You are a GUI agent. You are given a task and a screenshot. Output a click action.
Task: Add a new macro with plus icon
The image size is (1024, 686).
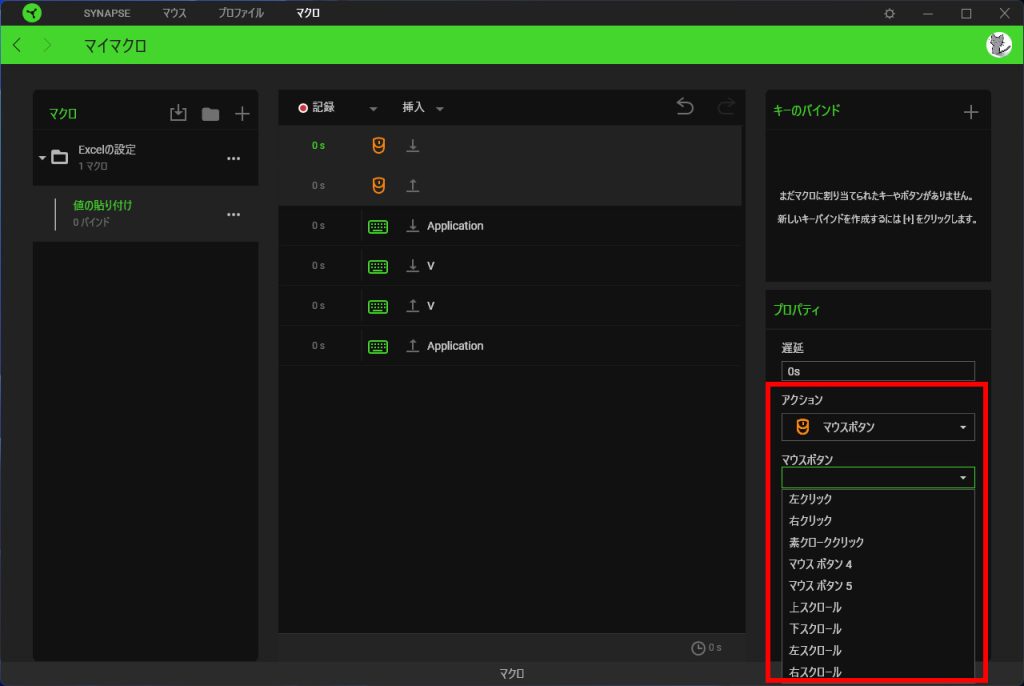(242, 114)
